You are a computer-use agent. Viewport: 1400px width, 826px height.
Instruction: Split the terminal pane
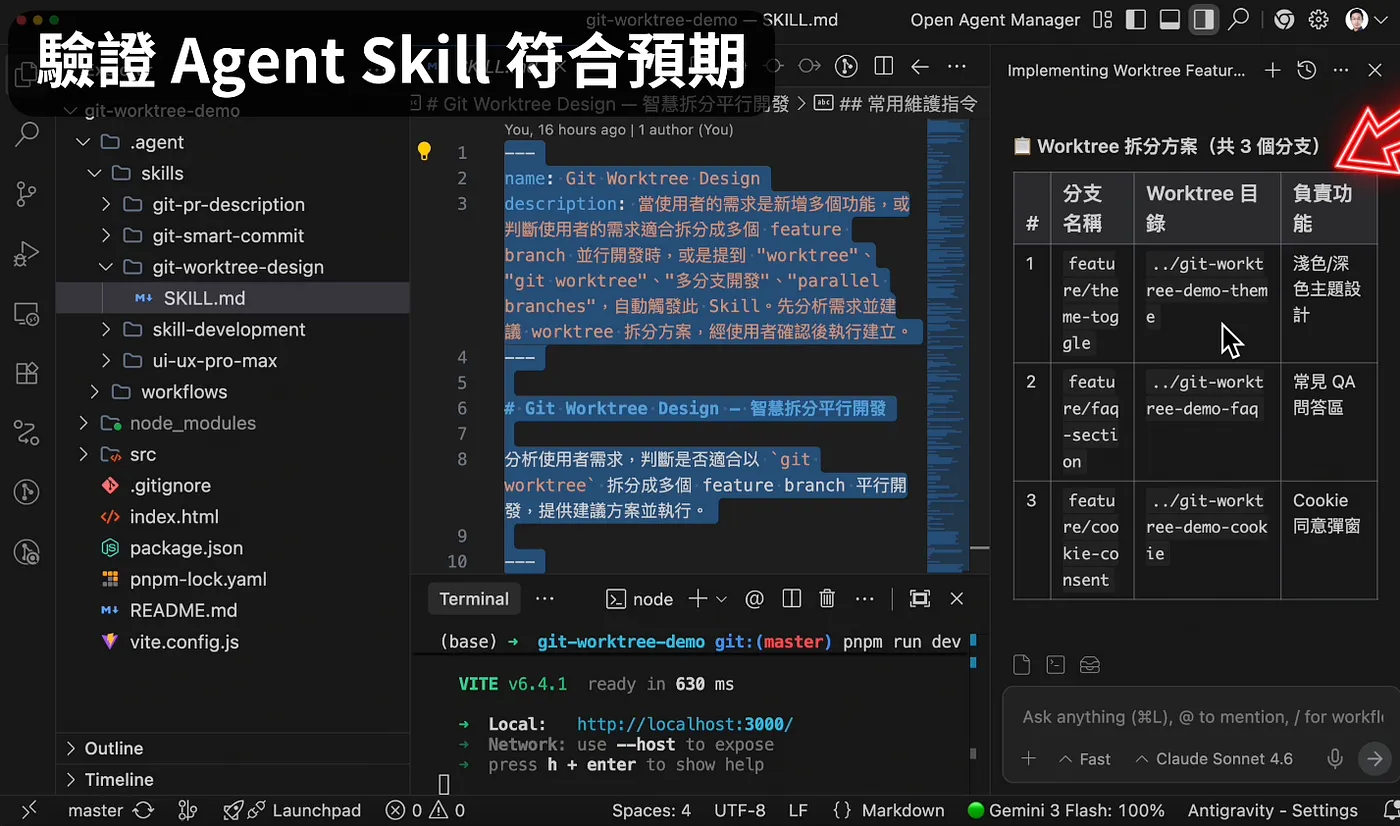click(792, 599)
